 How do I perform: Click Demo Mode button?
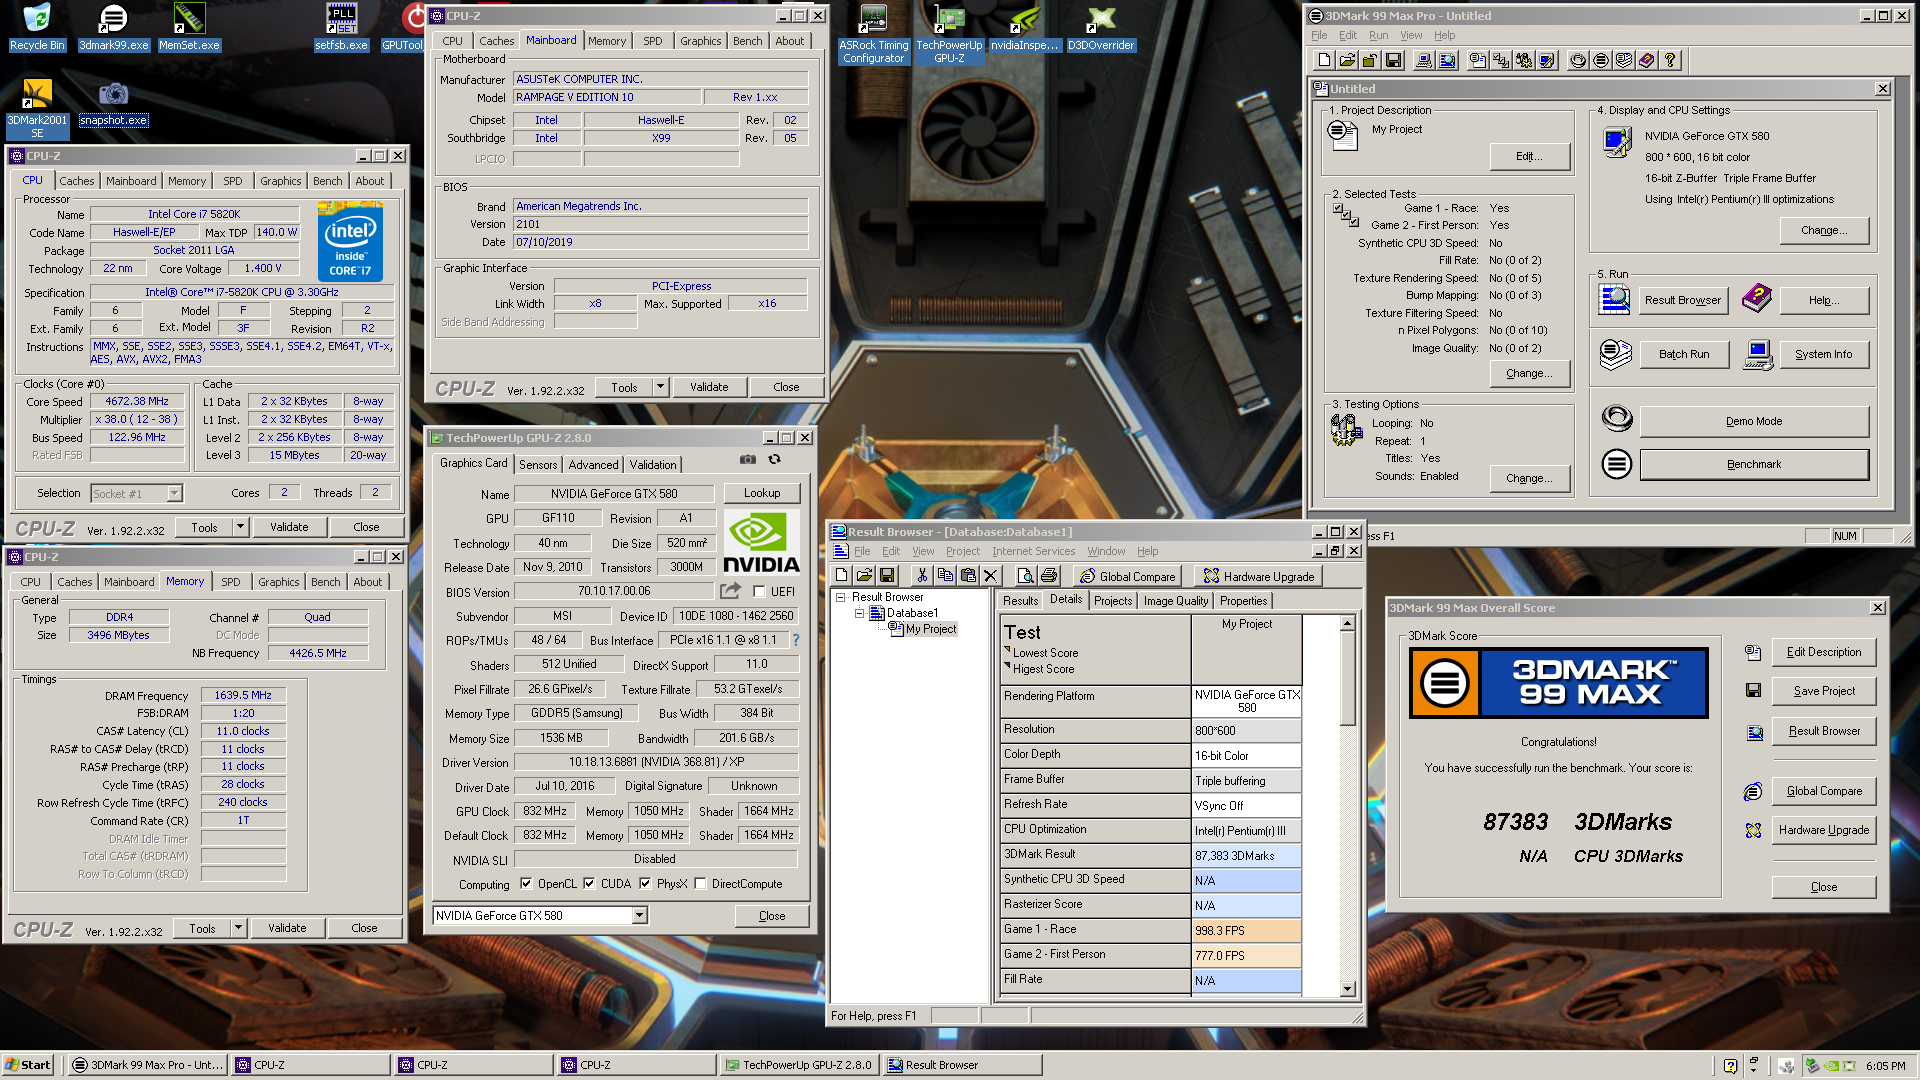point(1754,421)
